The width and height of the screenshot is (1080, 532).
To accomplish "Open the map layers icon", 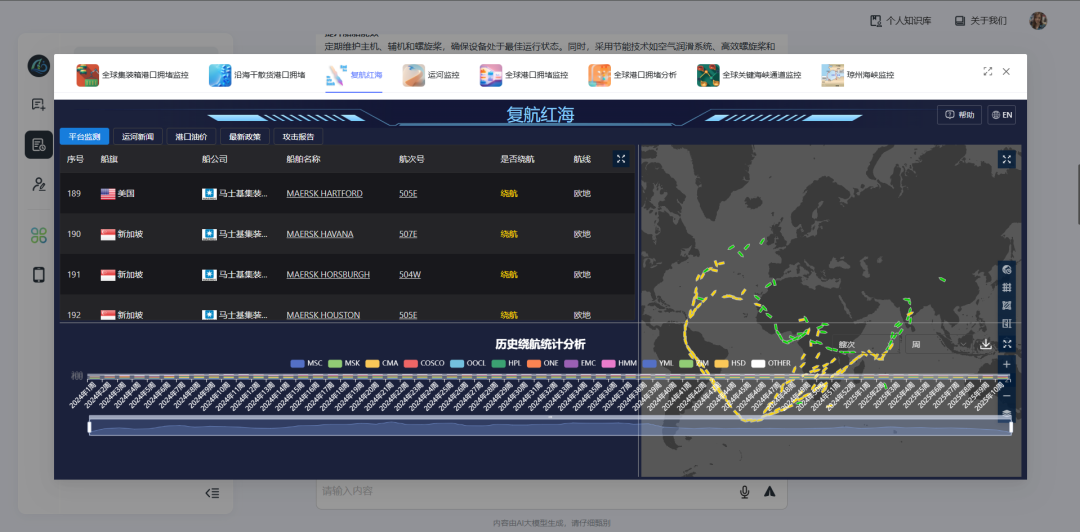I will click(1006, 413).
